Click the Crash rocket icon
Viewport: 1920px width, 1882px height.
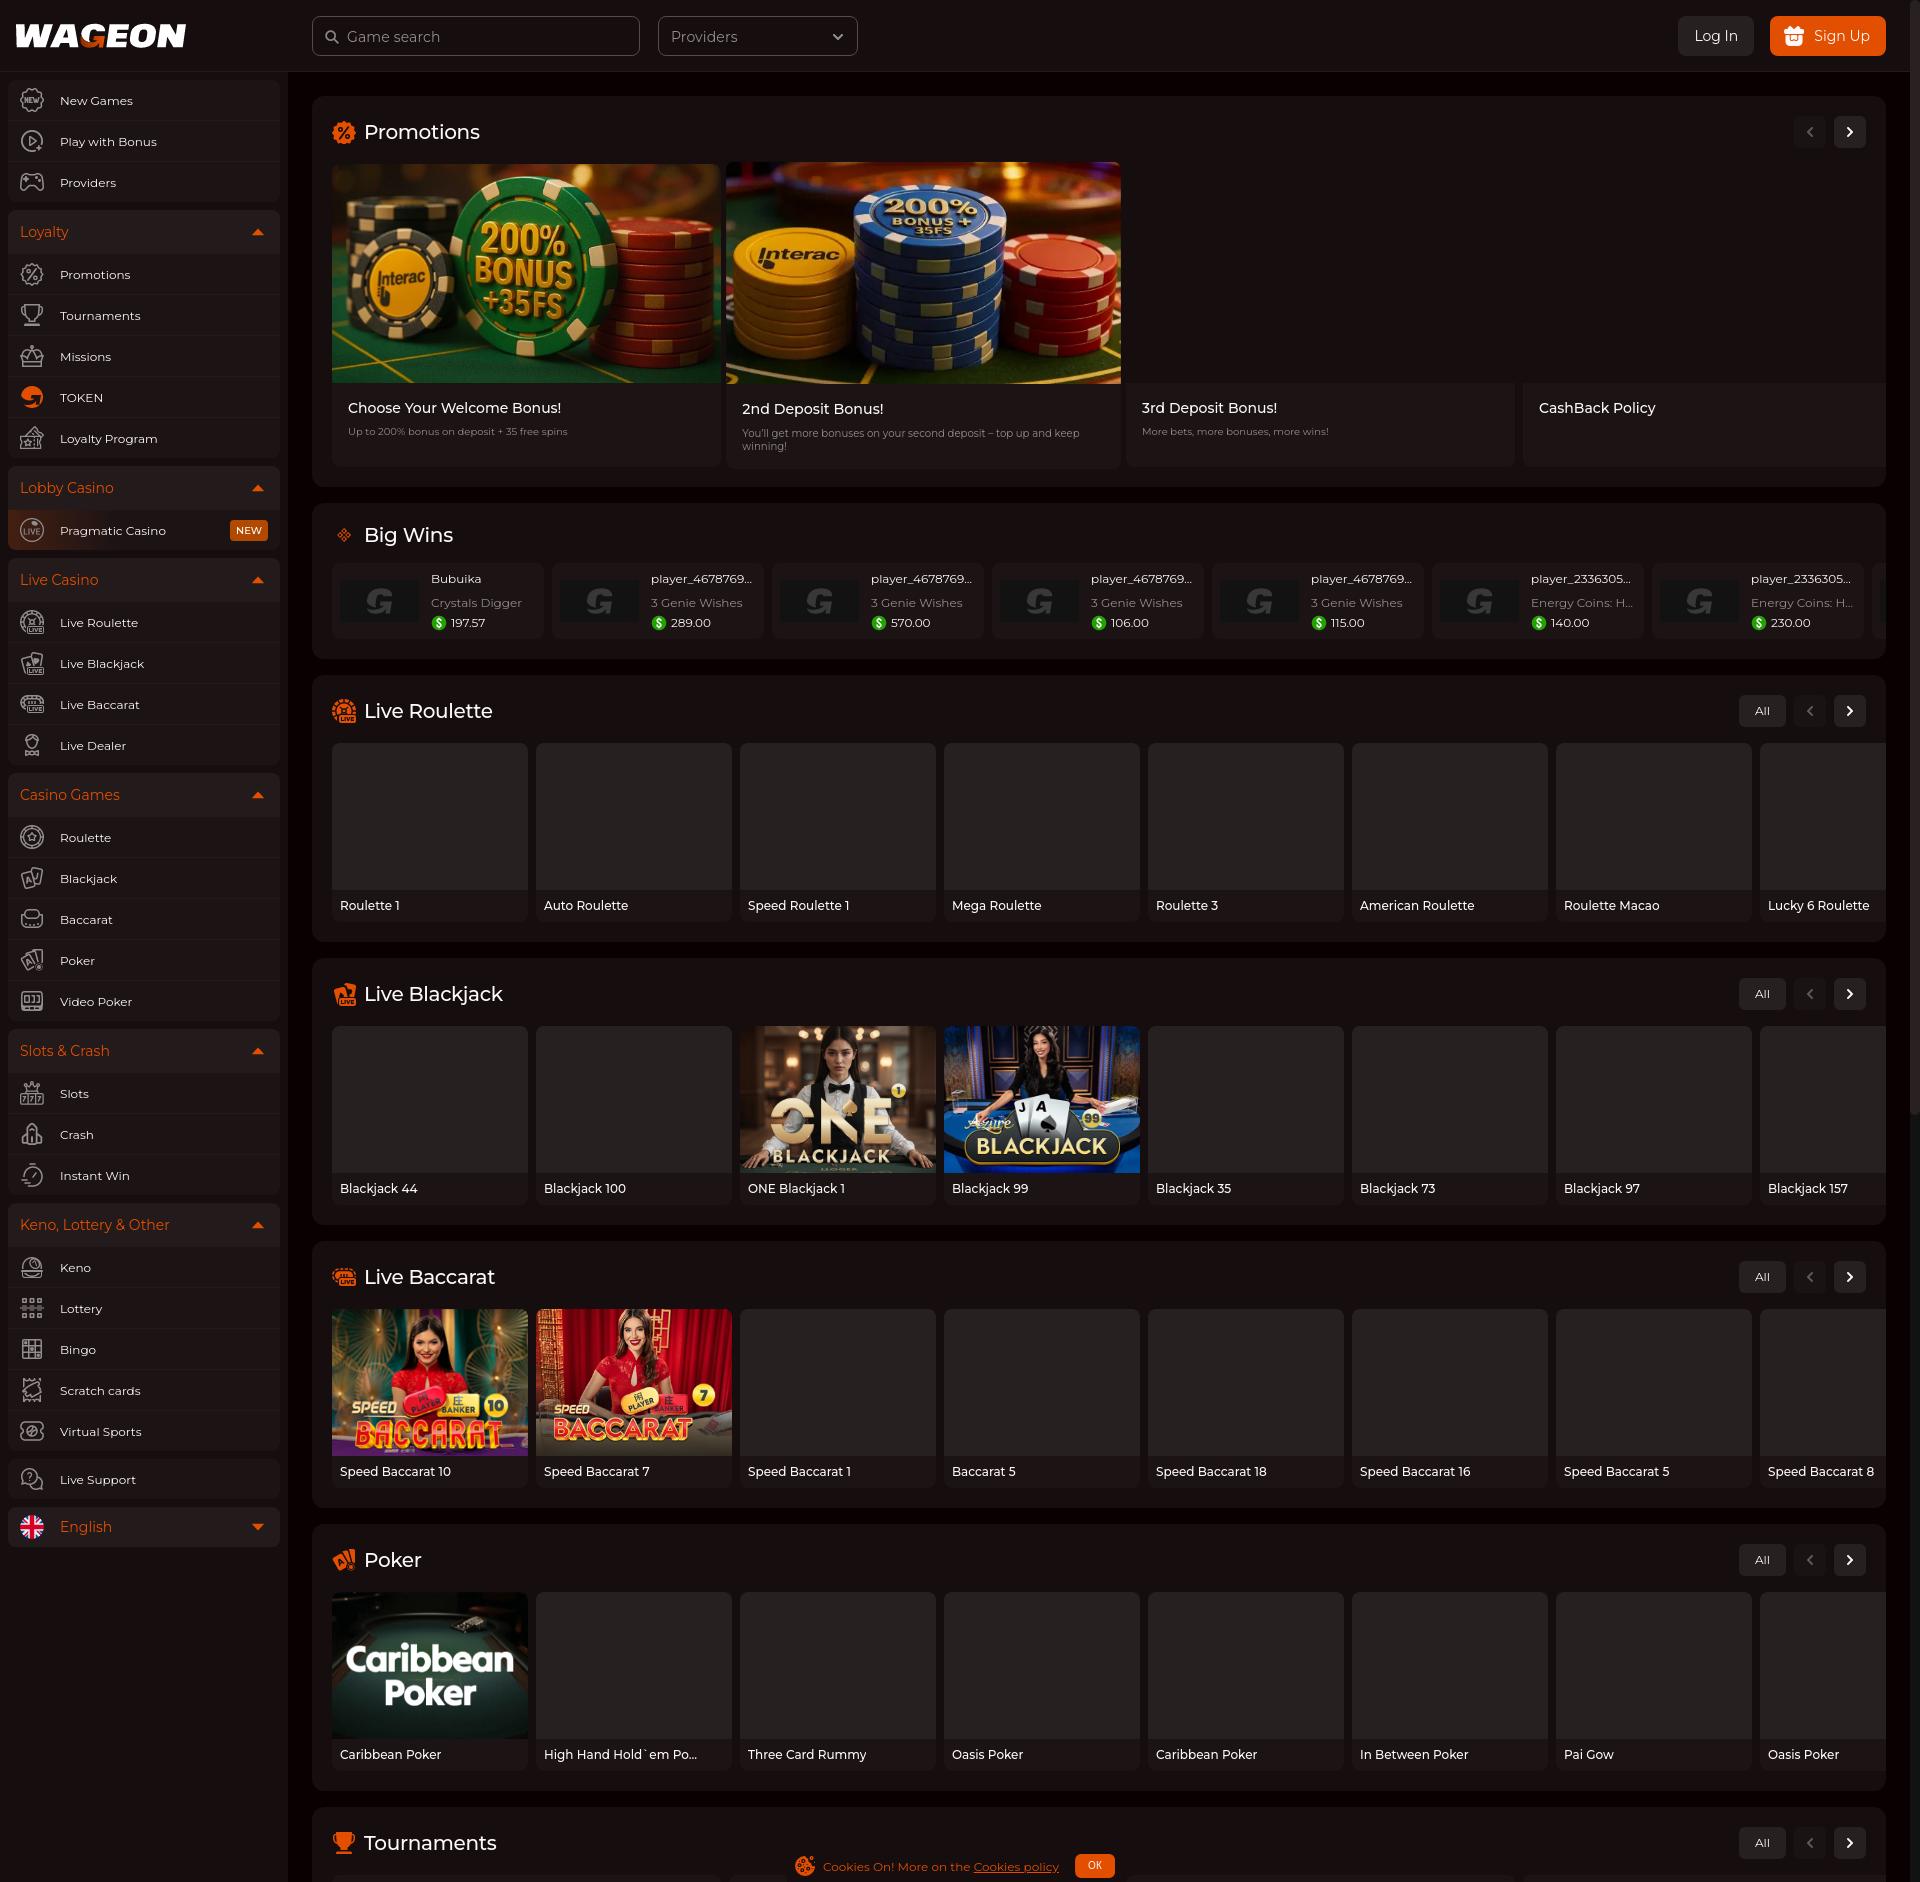(32, 1134)
